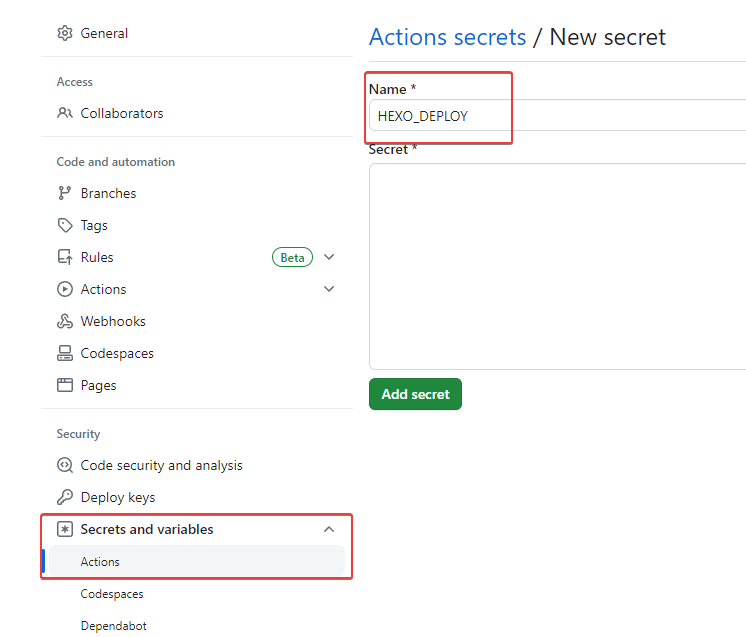Click the Branches git-branch icon

(65, 193)
